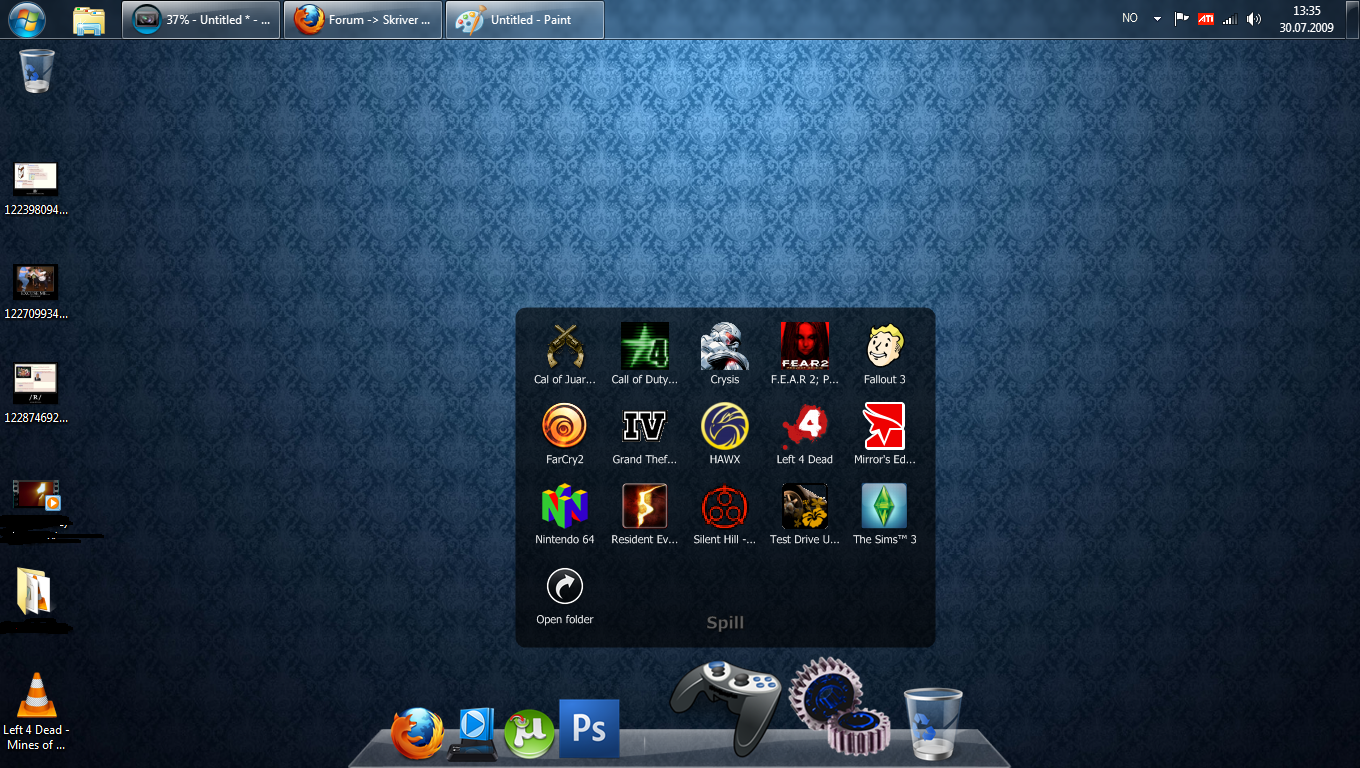Open Grand Theft Auto IV shortcut
Viewport: 1360px width, 768px height.
pyautogui.click(x=645, y=427)
